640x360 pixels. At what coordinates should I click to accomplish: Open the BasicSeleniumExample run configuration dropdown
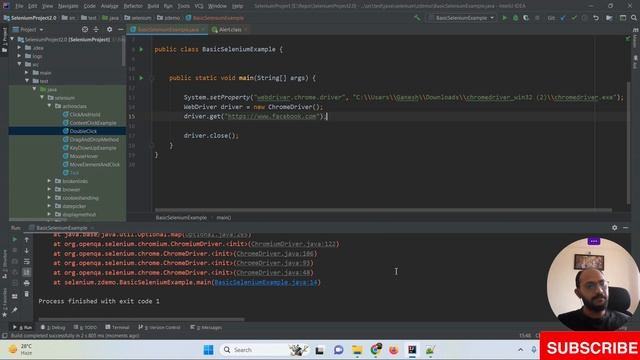(462, 18)
